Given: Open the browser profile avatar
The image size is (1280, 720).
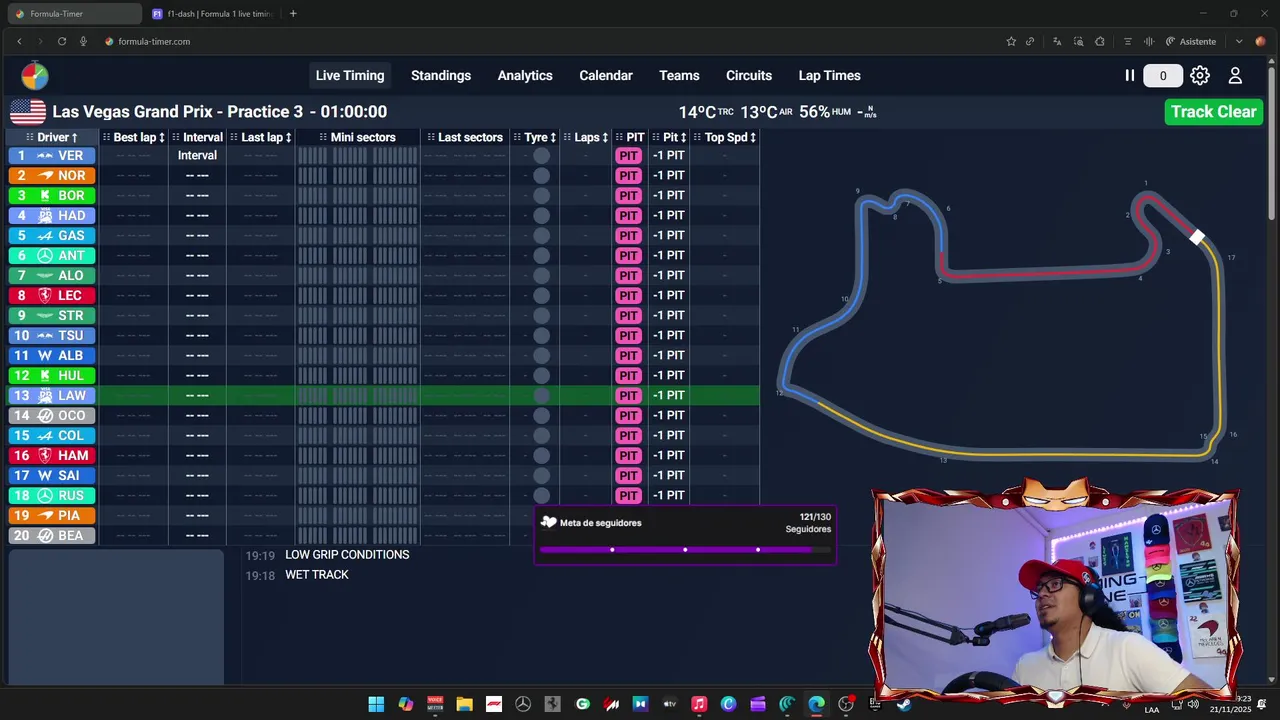Looking at the screenshot, I should tap(1260, 41).
